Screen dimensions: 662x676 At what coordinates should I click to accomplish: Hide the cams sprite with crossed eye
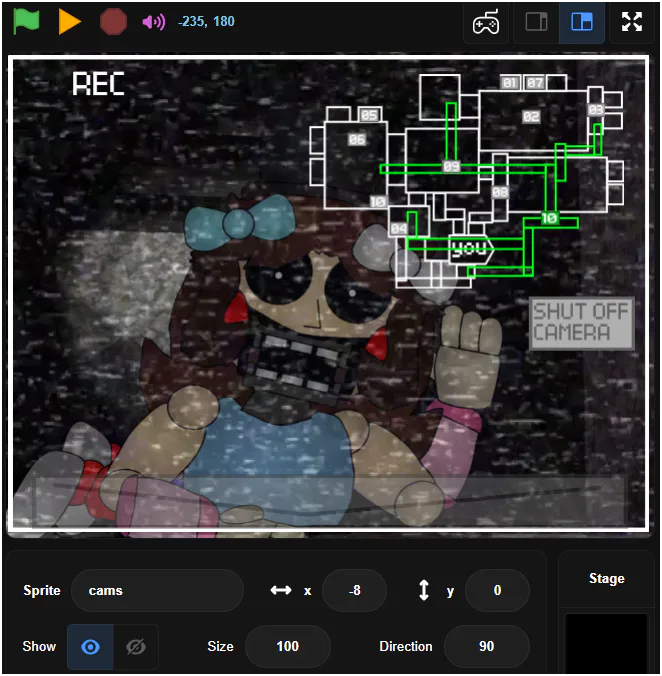(x=136, y=647)
